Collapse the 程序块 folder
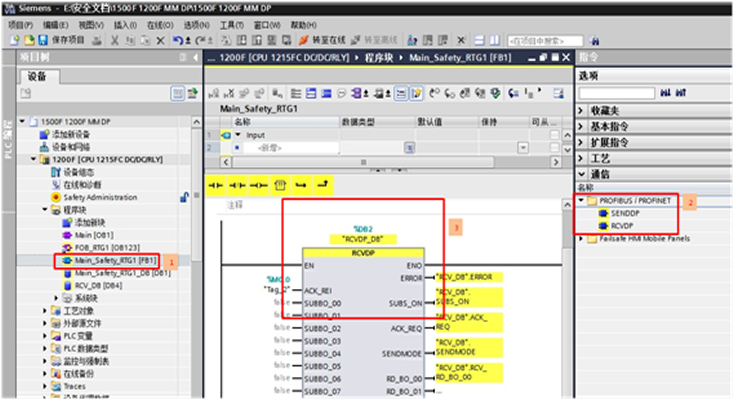The width and height of the screenshot is (734, 400). click(45, 210)
